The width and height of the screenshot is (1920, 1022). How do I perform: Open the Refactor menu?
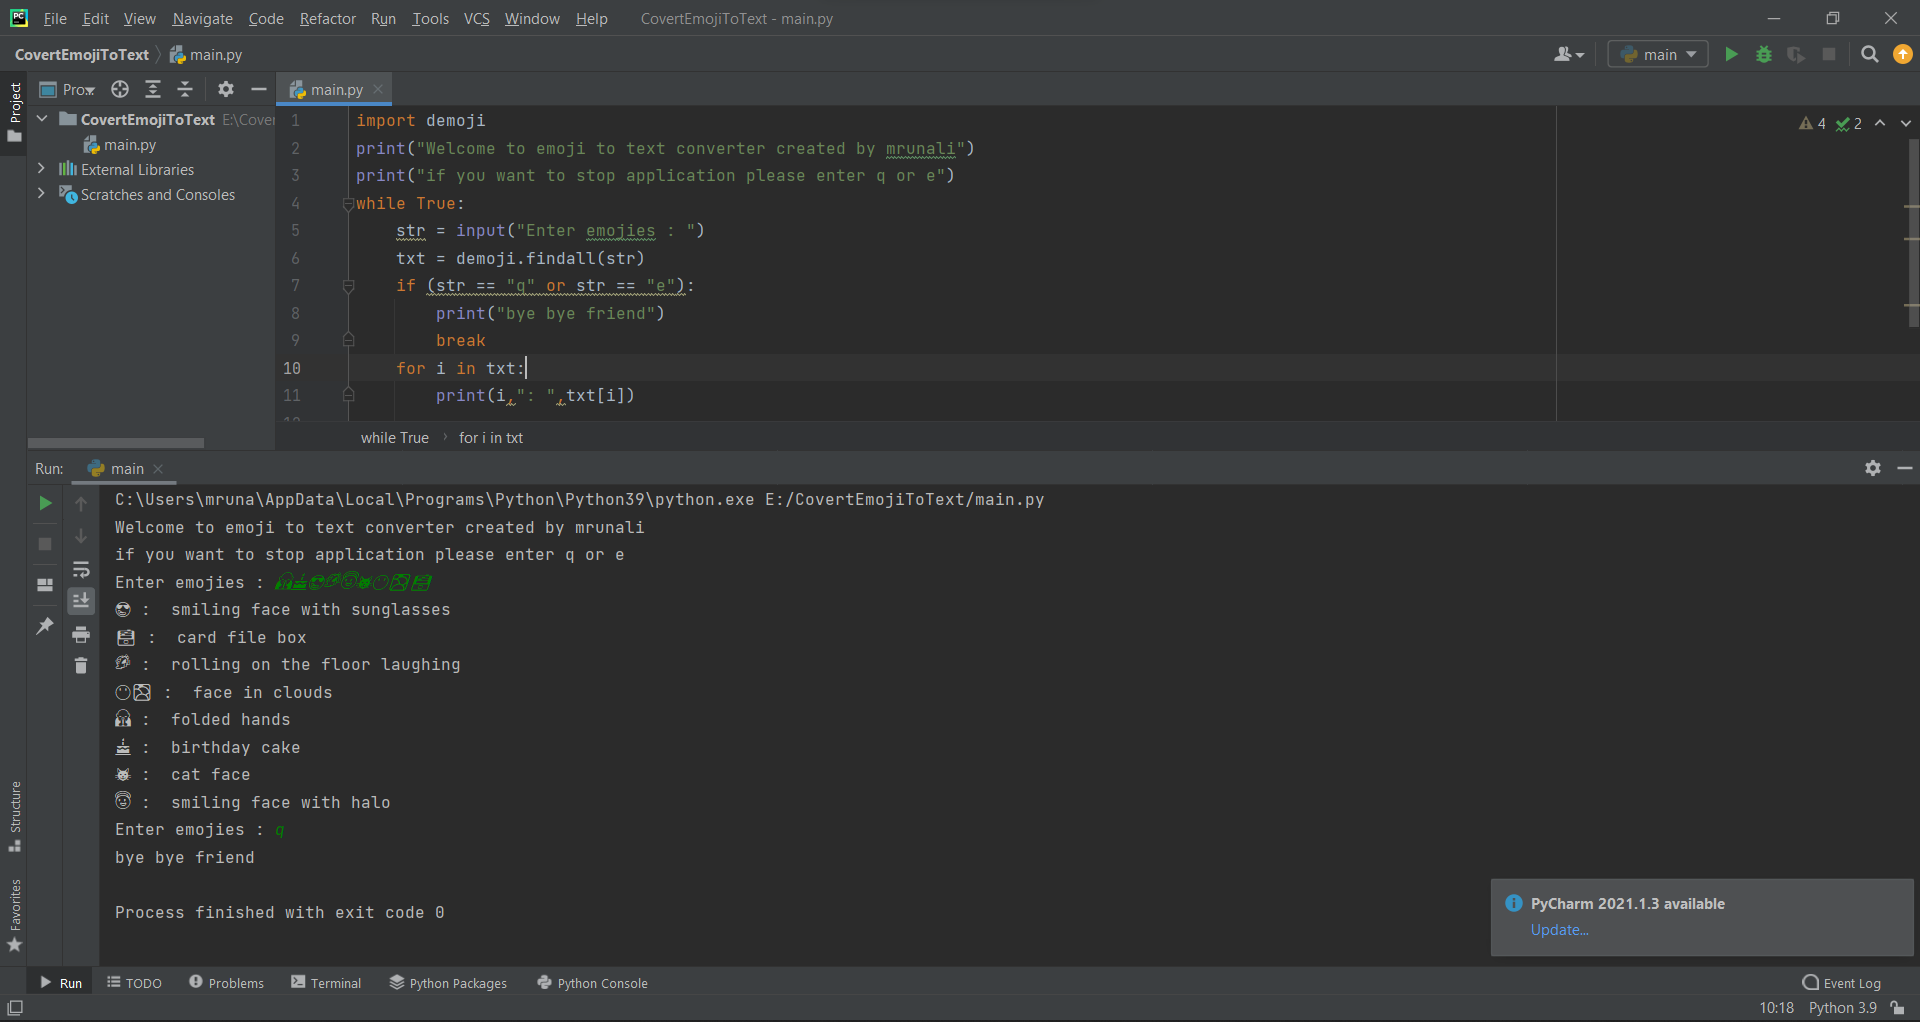click(327, 18)
